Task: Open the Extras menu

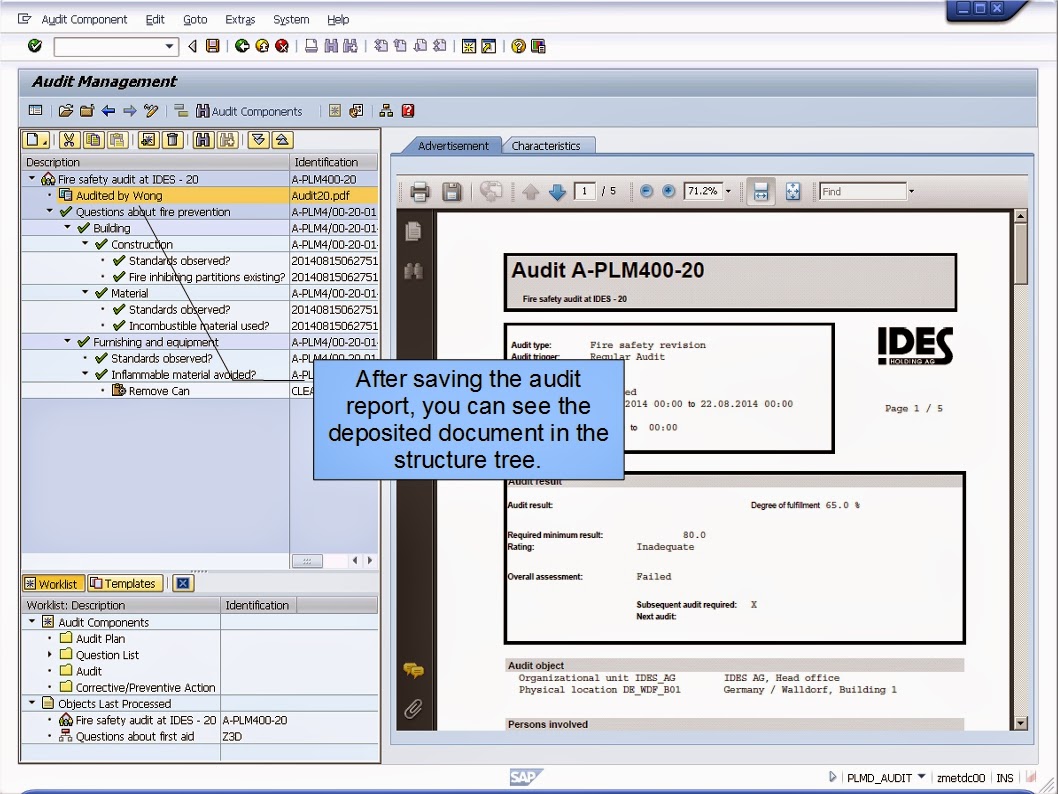Action: [x=240, y=19]
